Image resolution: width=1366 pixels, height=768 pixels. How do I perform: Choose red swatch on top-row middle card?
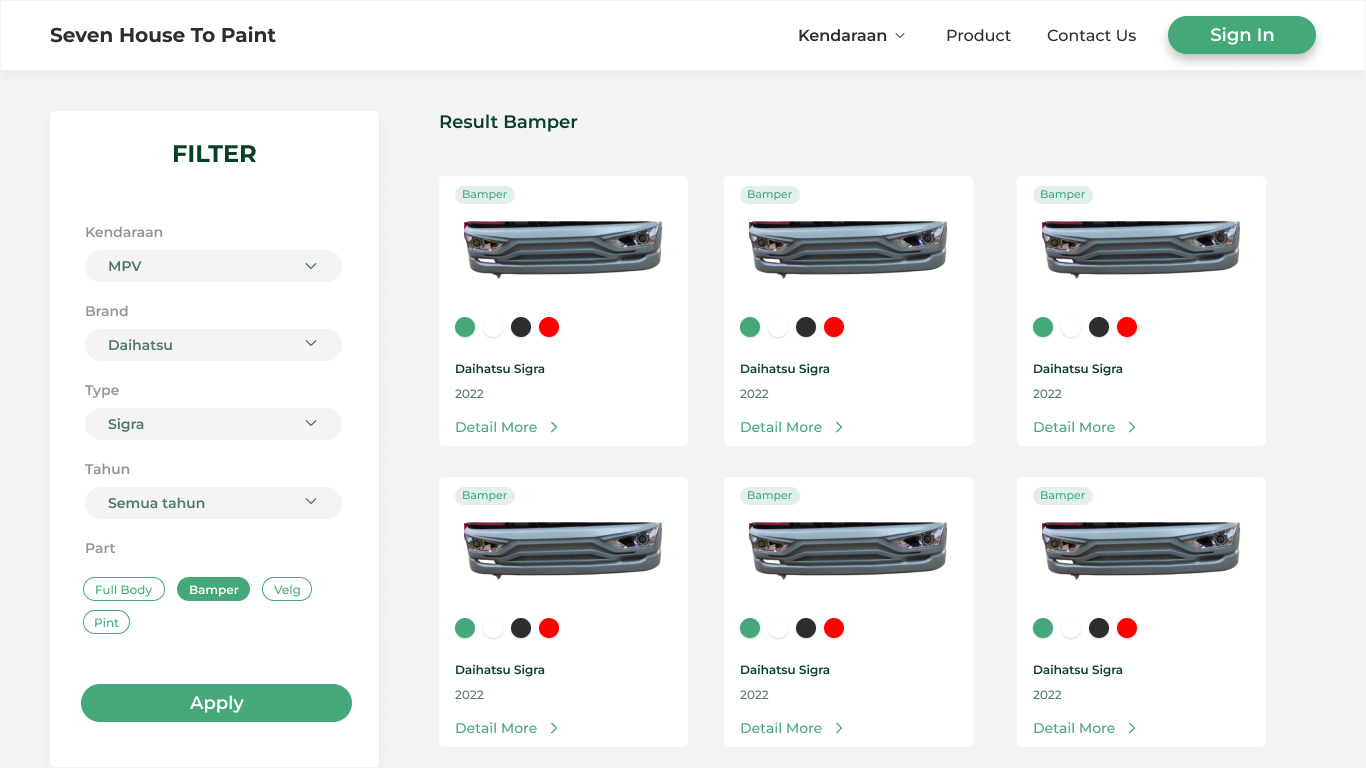(834, 327)
